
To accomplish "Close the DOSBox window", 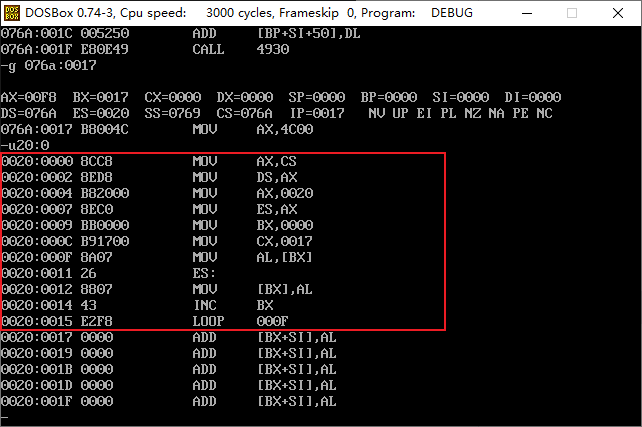I will click(618, 13).
